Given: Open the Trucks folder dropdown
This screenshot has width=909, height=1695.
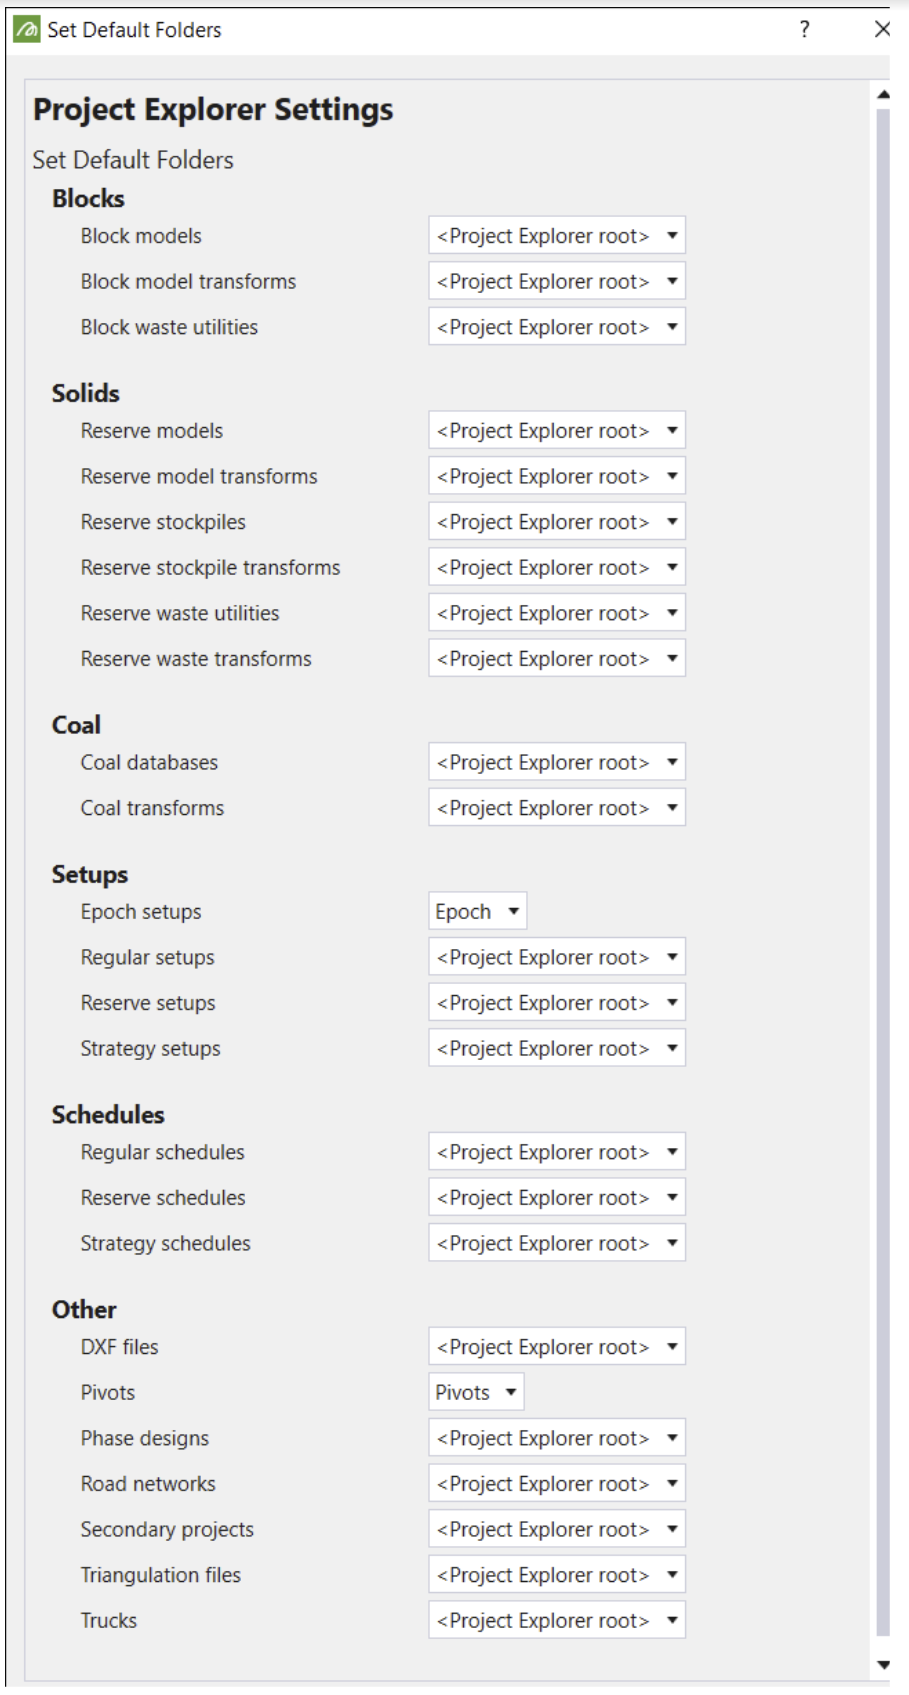Looking at the screenshot, I should pos(557,1621).
